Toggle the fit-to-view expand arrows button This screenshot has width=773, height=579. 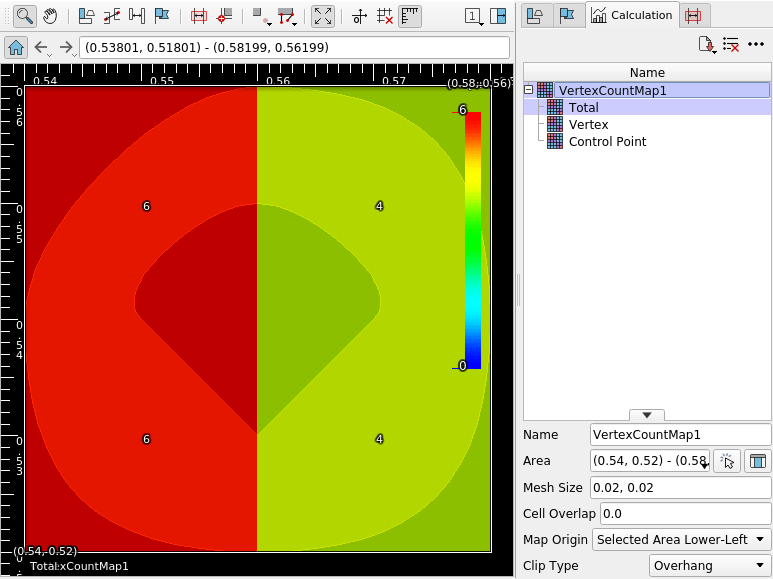[x=323, y=16]
